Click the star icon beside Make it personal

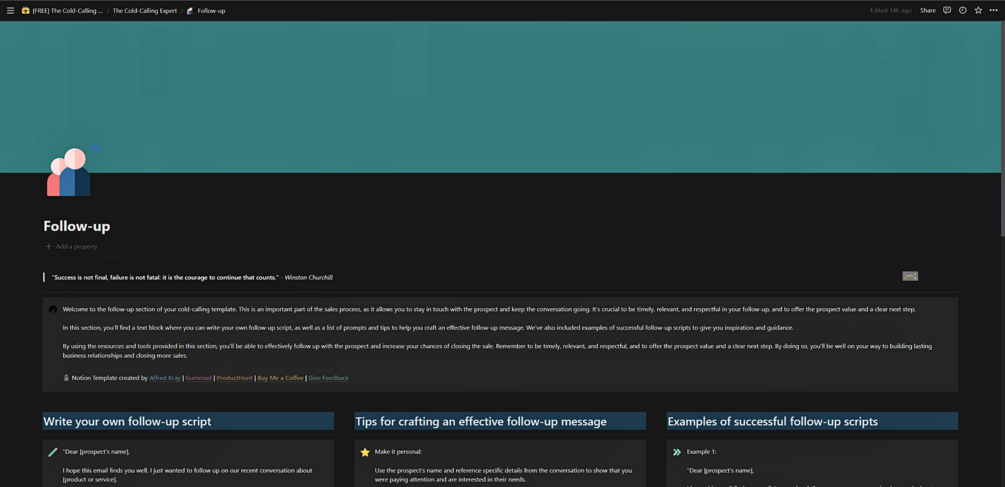point(365,452)
